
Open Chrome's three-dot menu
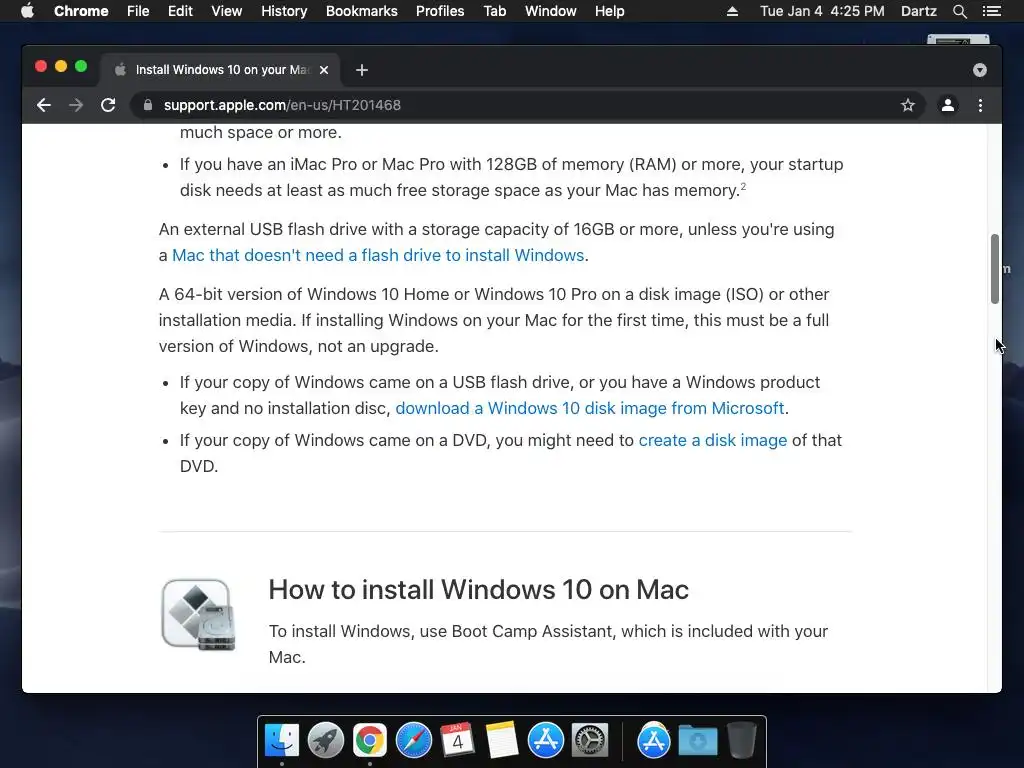[980, 105]
